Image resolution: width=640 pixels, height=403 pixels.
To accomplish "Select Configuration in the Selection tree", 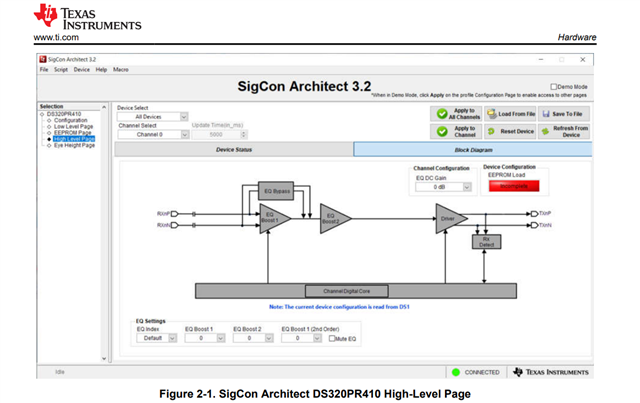I will pos(71,120).
